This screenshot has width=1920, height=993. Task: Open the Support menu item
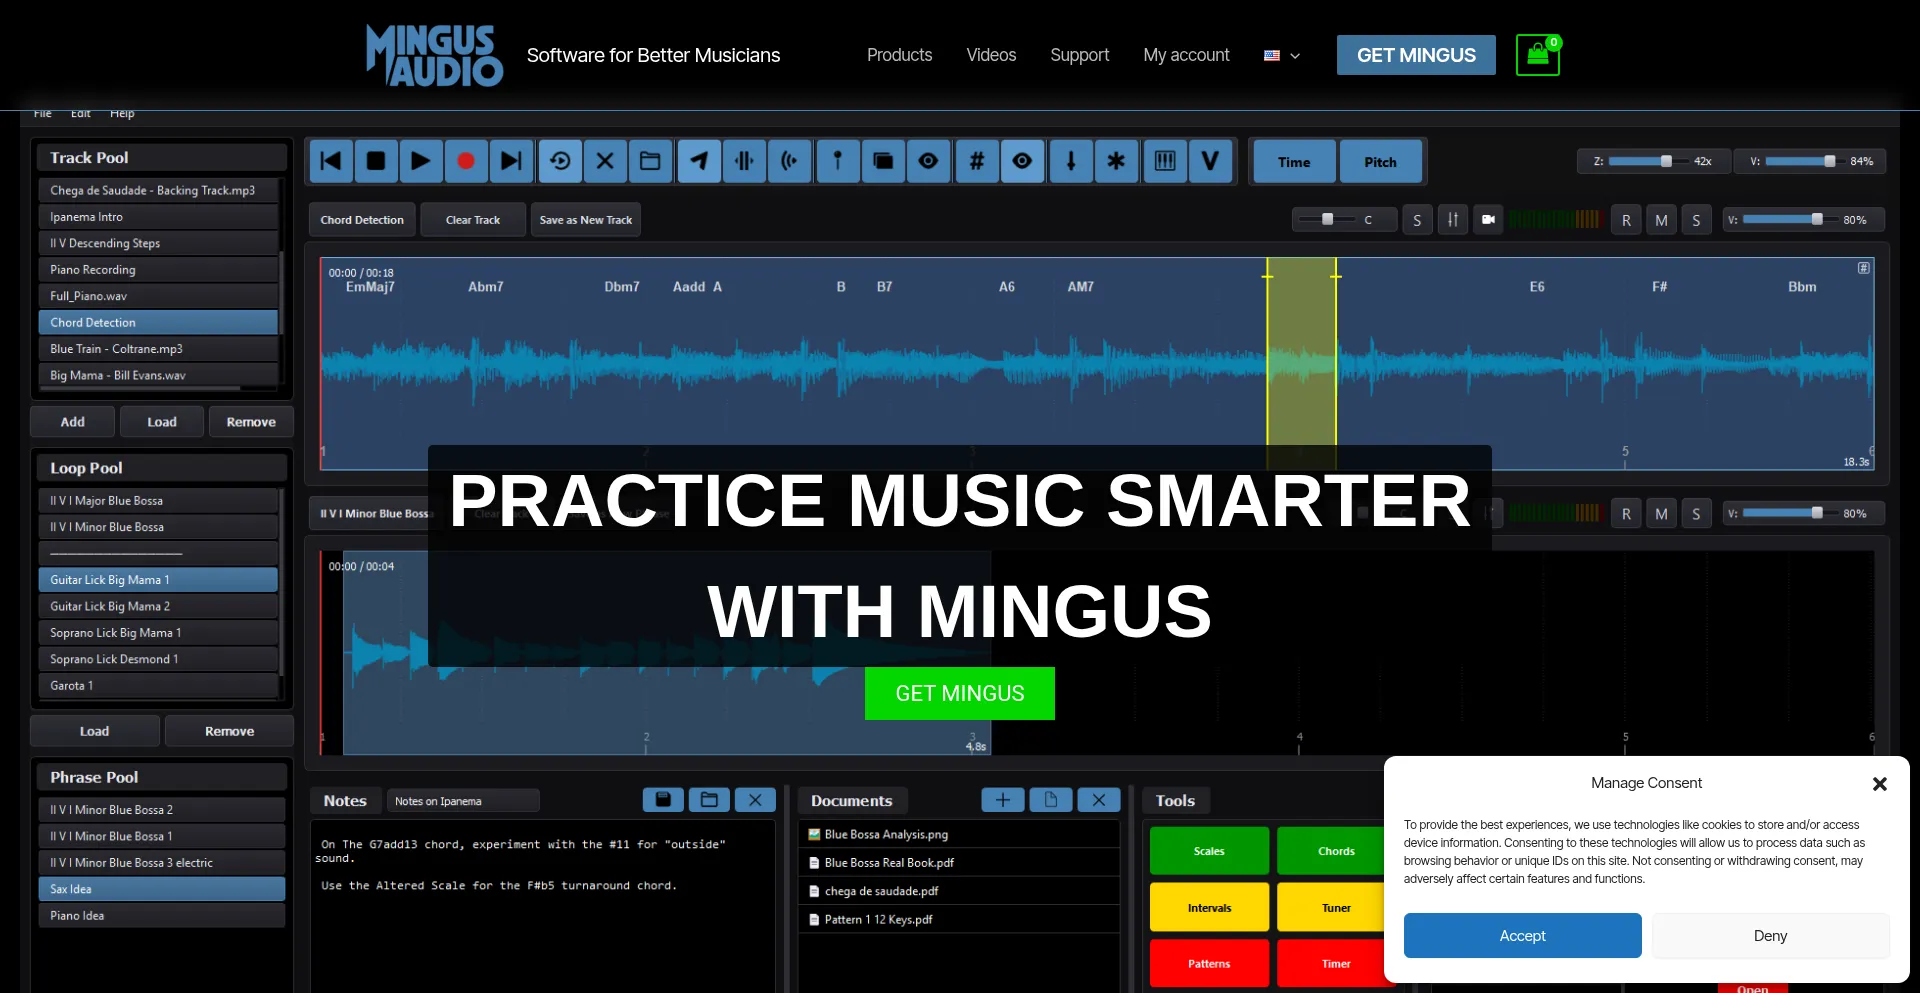point(1079,55)
